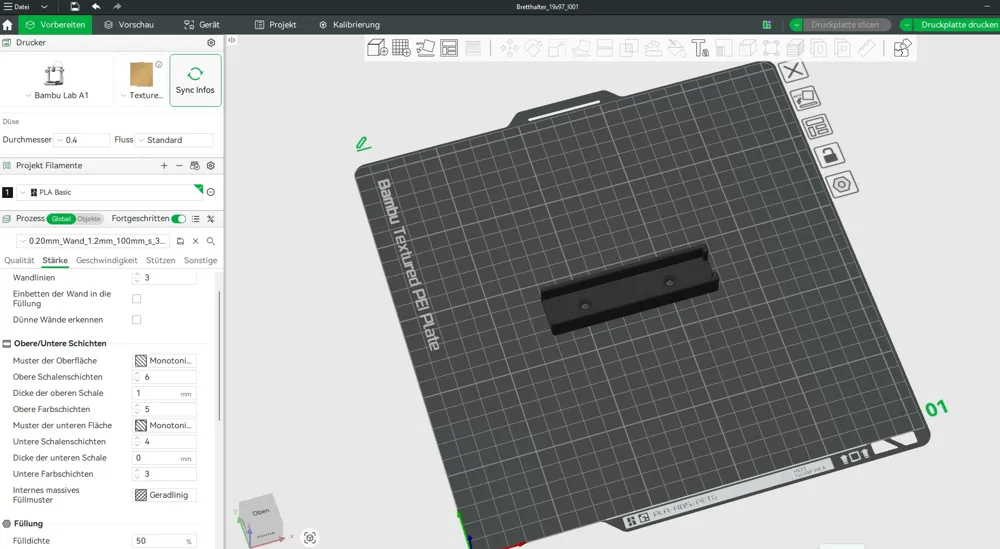Open the Geschwindigkeit settings tab
The image size is (1000, 549).
click(x=107, y=260)
